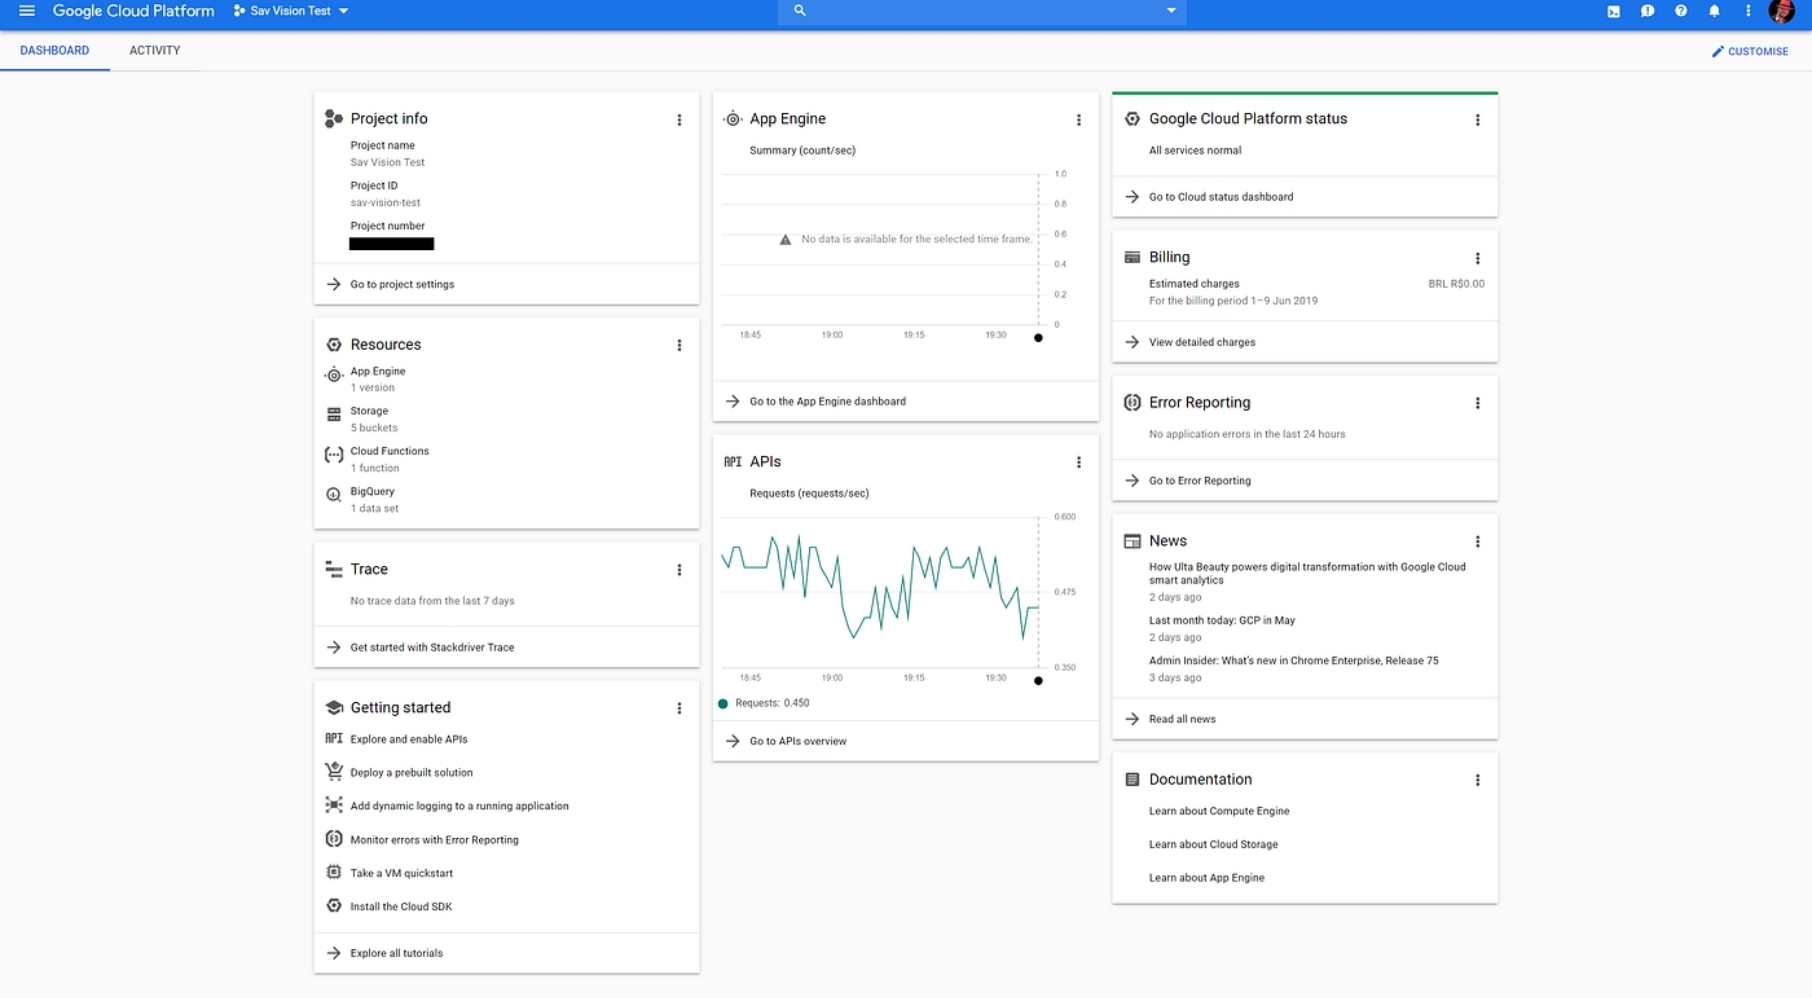
Task: Click in the top search field
Action: (x=981, y=11)
